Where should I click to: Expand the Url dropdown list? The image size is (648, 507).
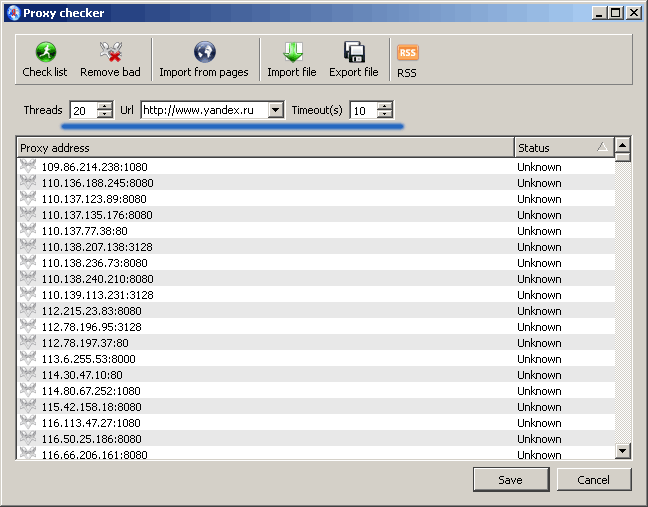click(275, 110)
